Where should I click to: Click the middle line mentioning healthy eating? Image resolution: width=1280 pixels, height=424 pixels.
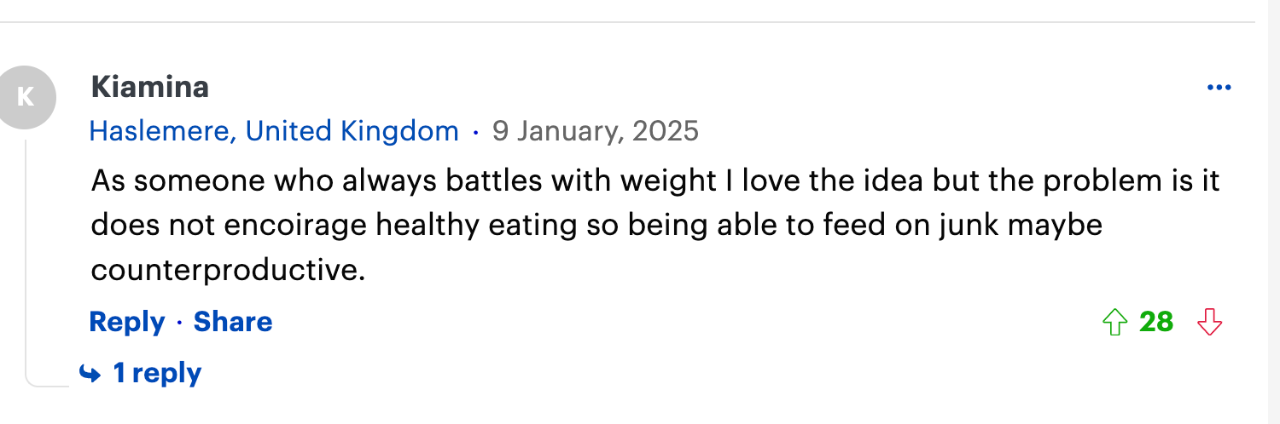(x=596, y=225)
